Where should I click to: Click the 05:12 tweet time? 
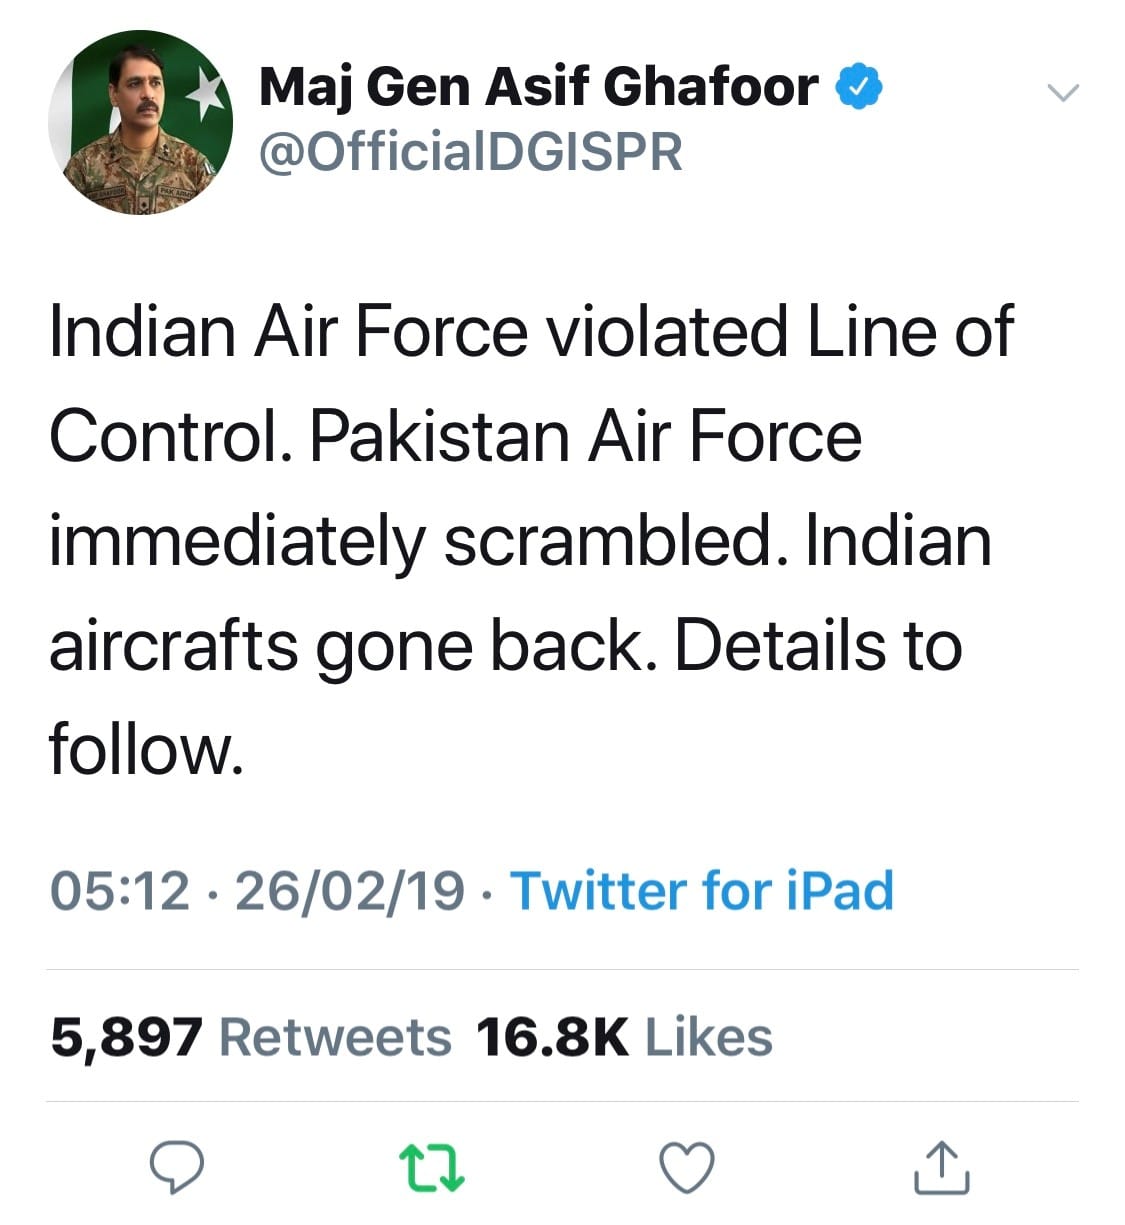click(119, 890)
